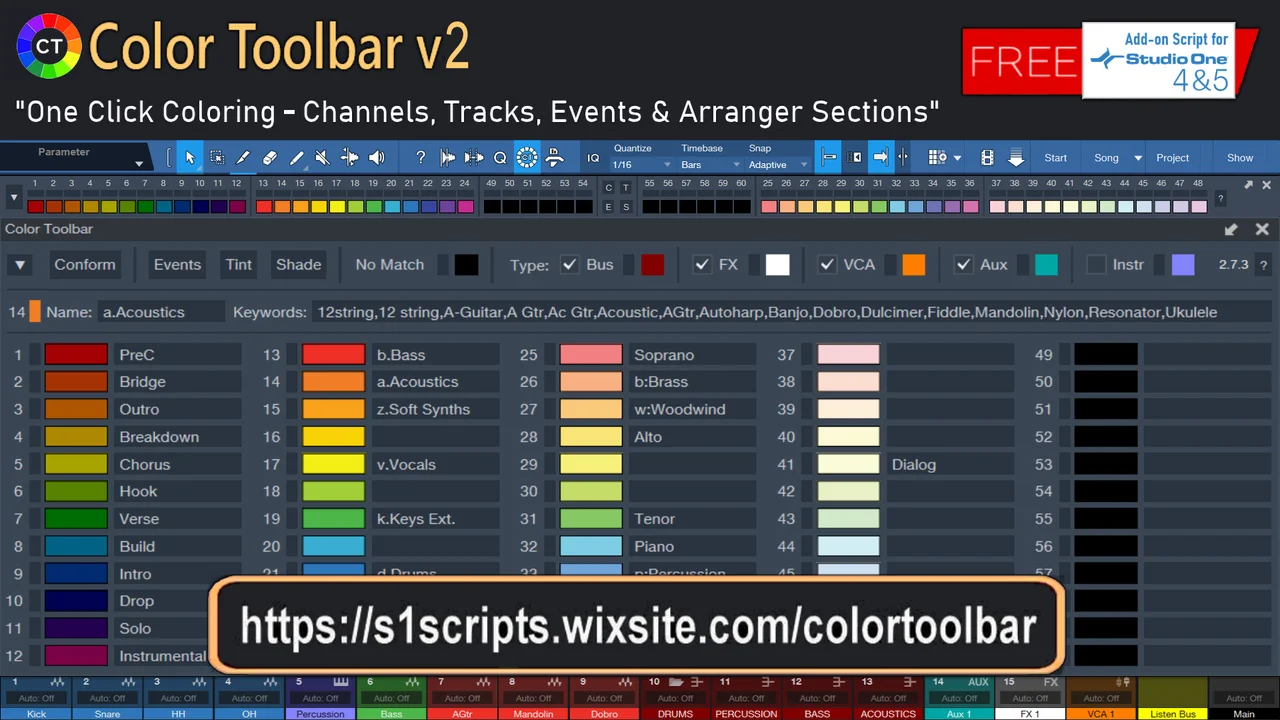Click the highlighted macro gear icon

527,158
